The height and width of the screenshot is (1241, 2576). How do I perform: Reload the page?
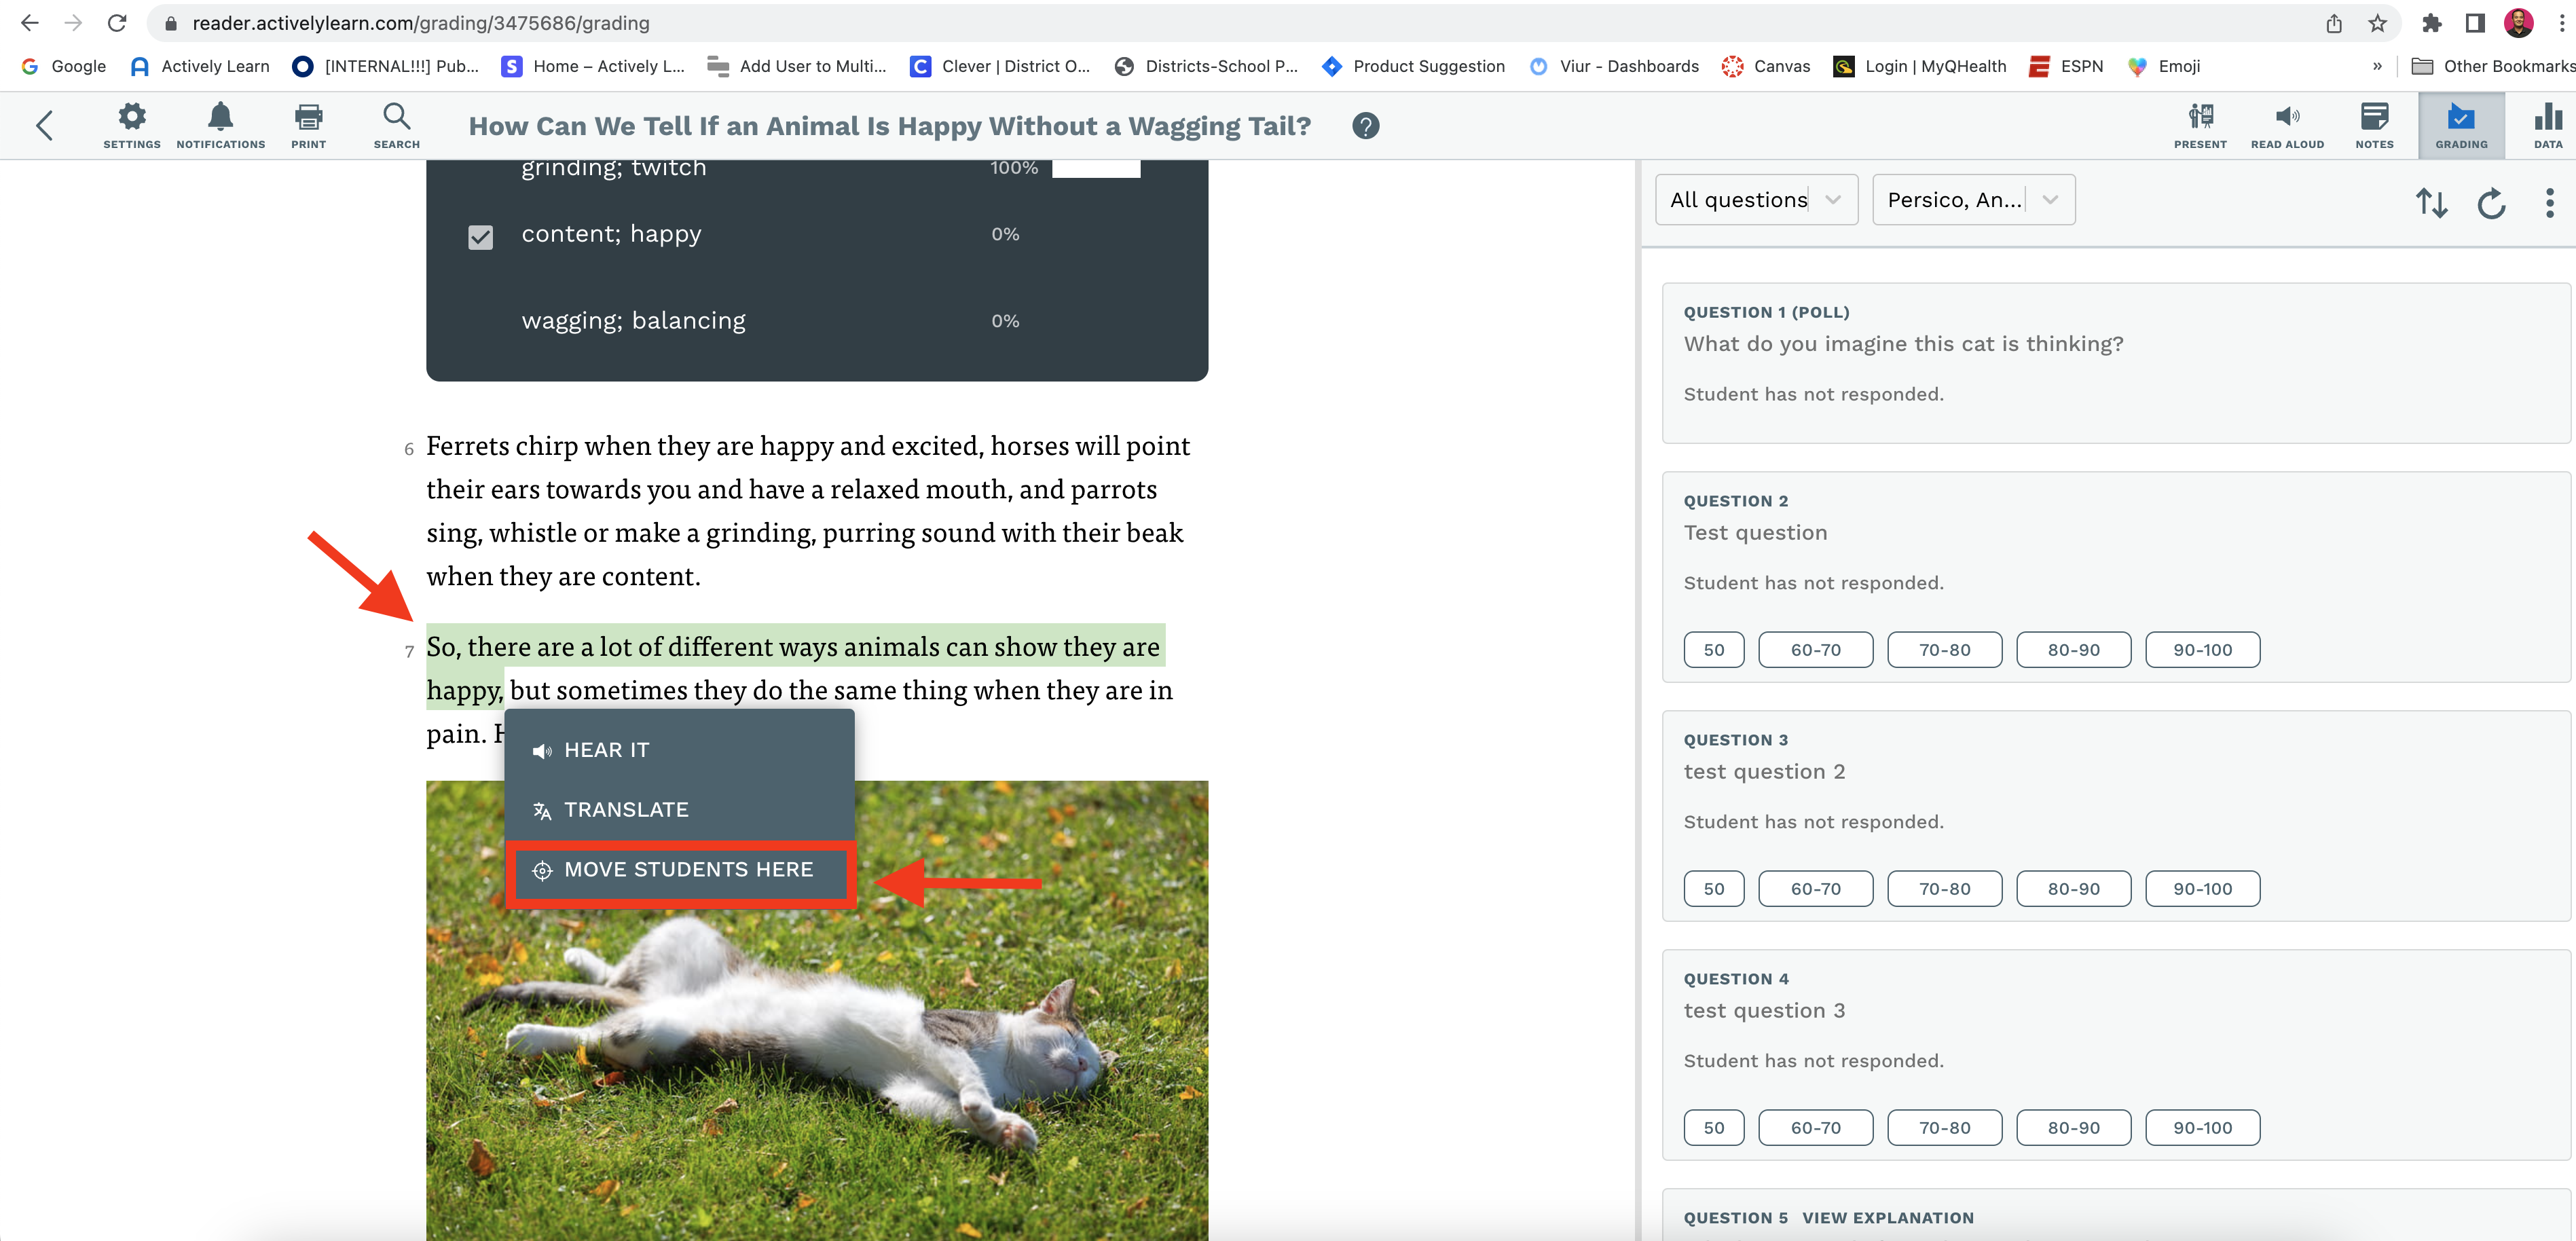point(117,23)
